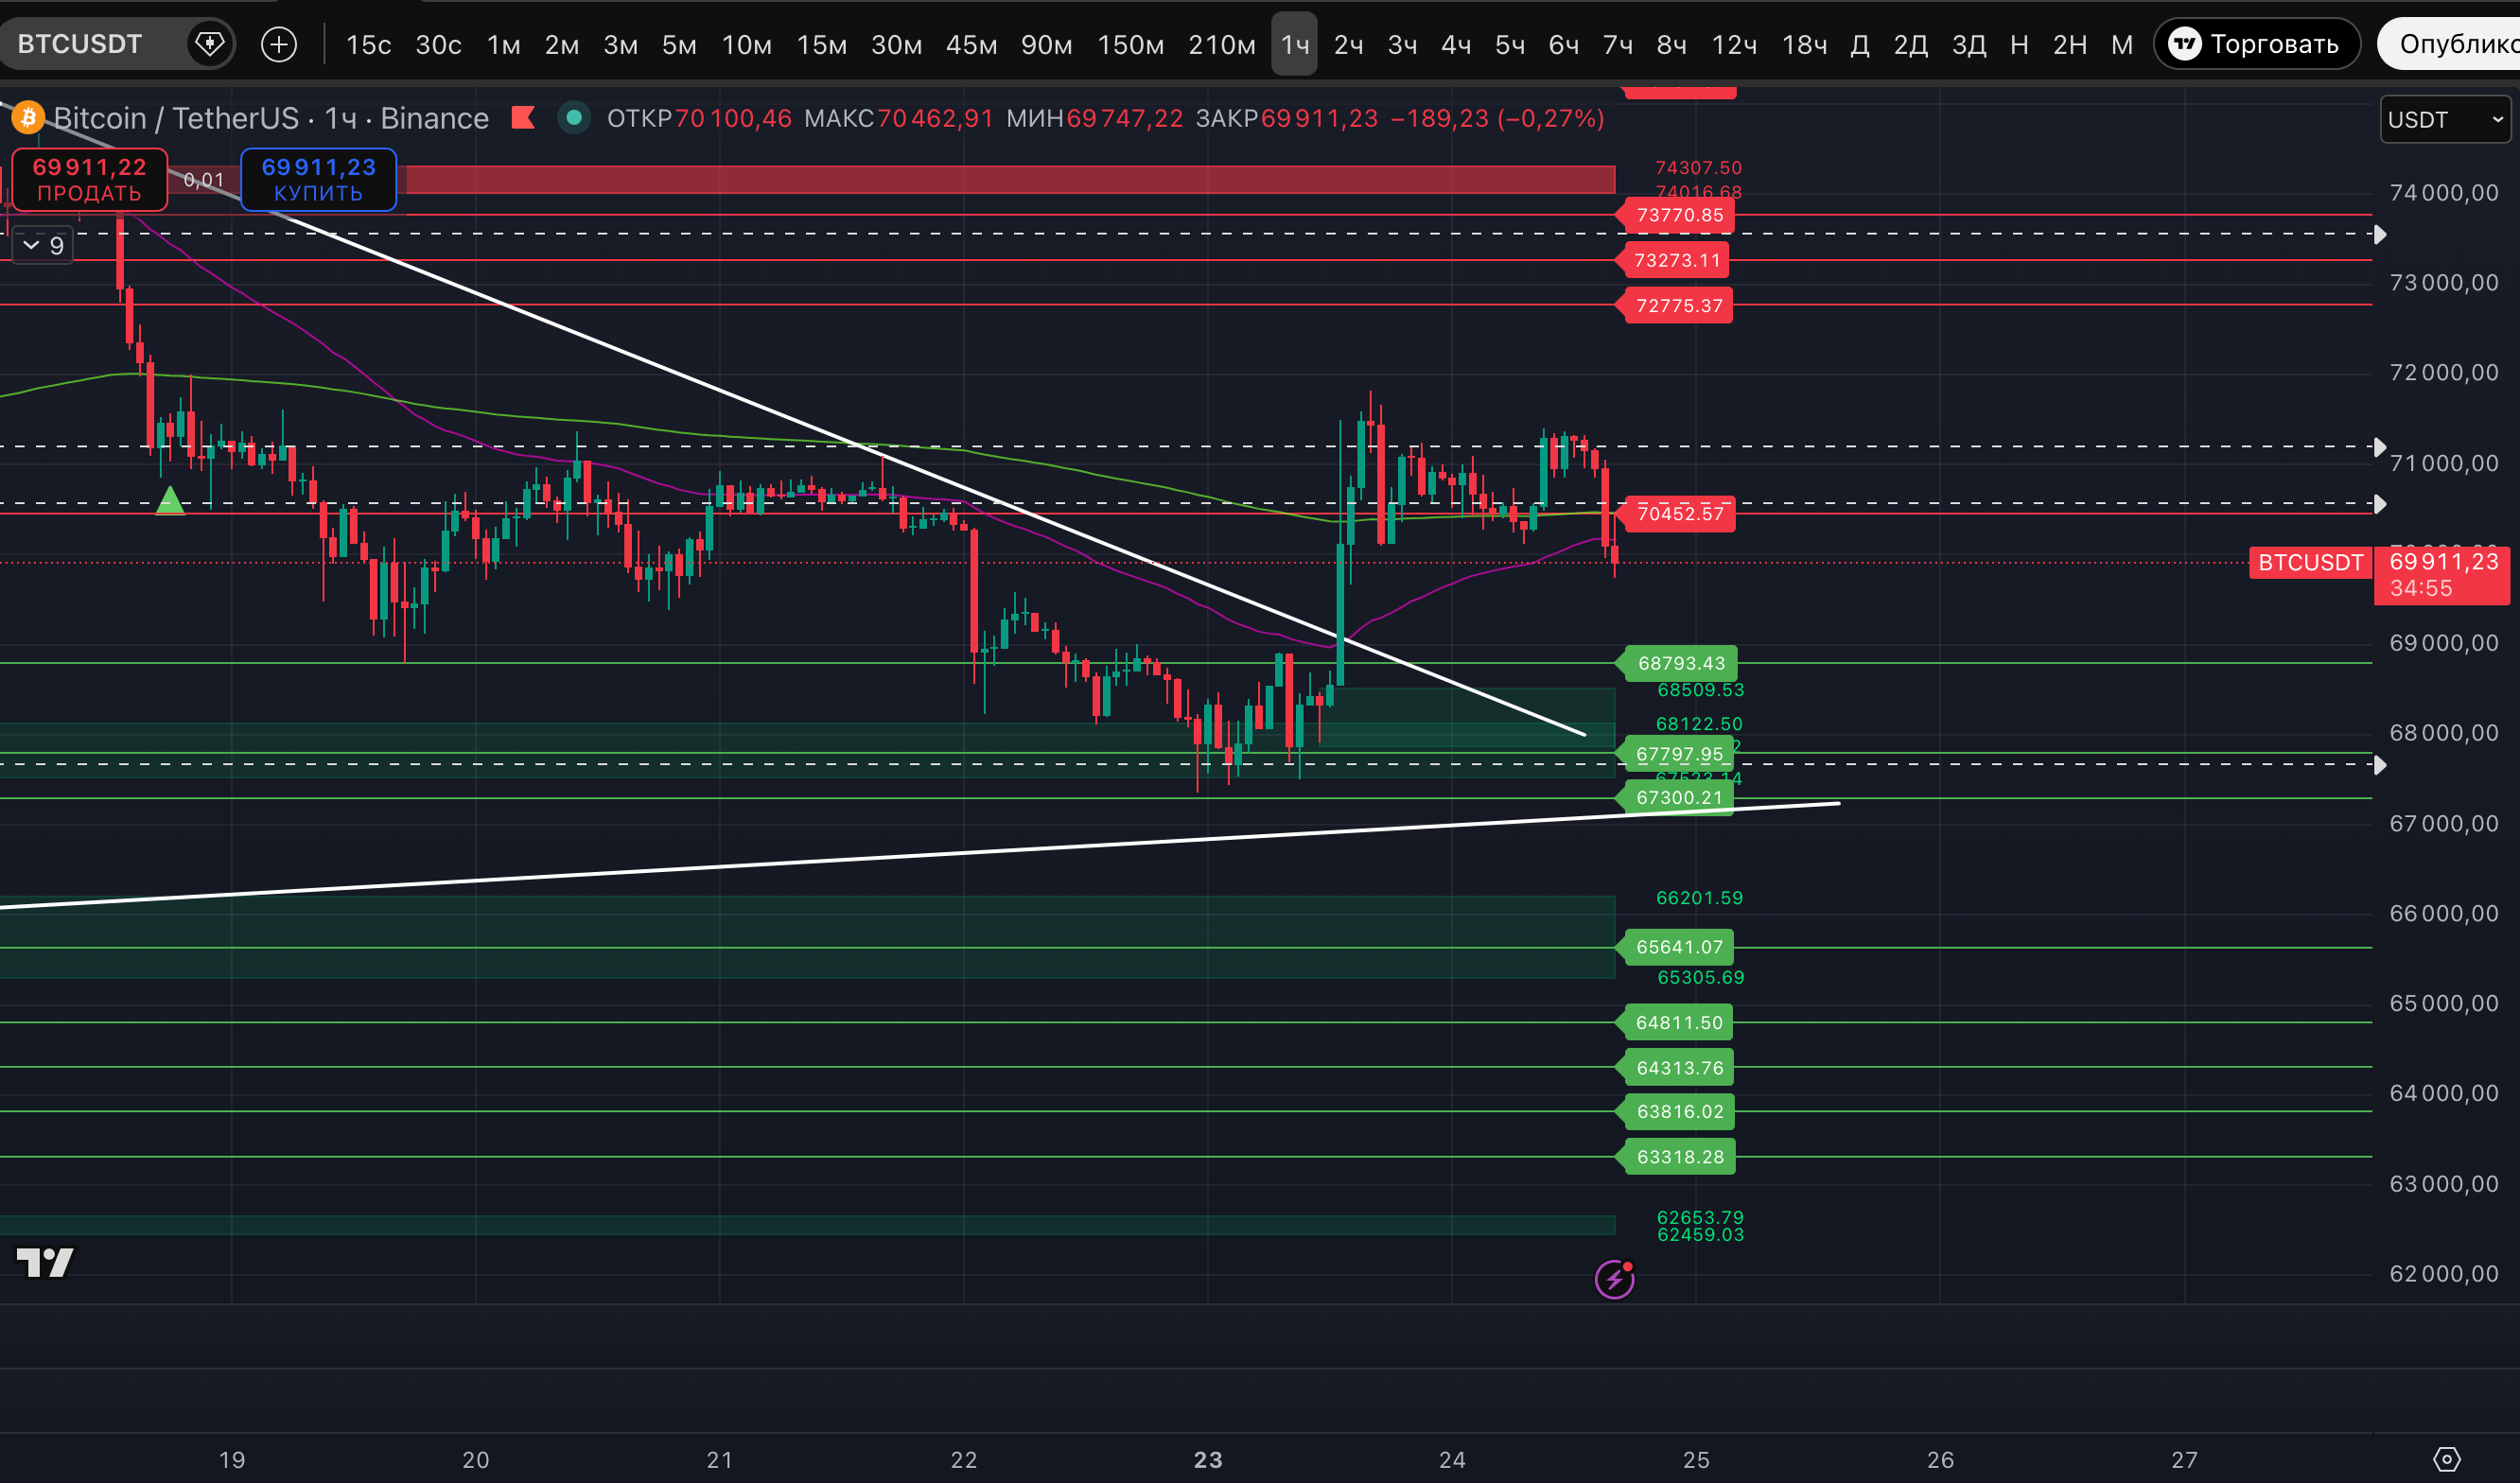Screen dimensions: 2520x1483
Task: Click the plus circle compare symbol icon
Action: [x=279, y=44]
